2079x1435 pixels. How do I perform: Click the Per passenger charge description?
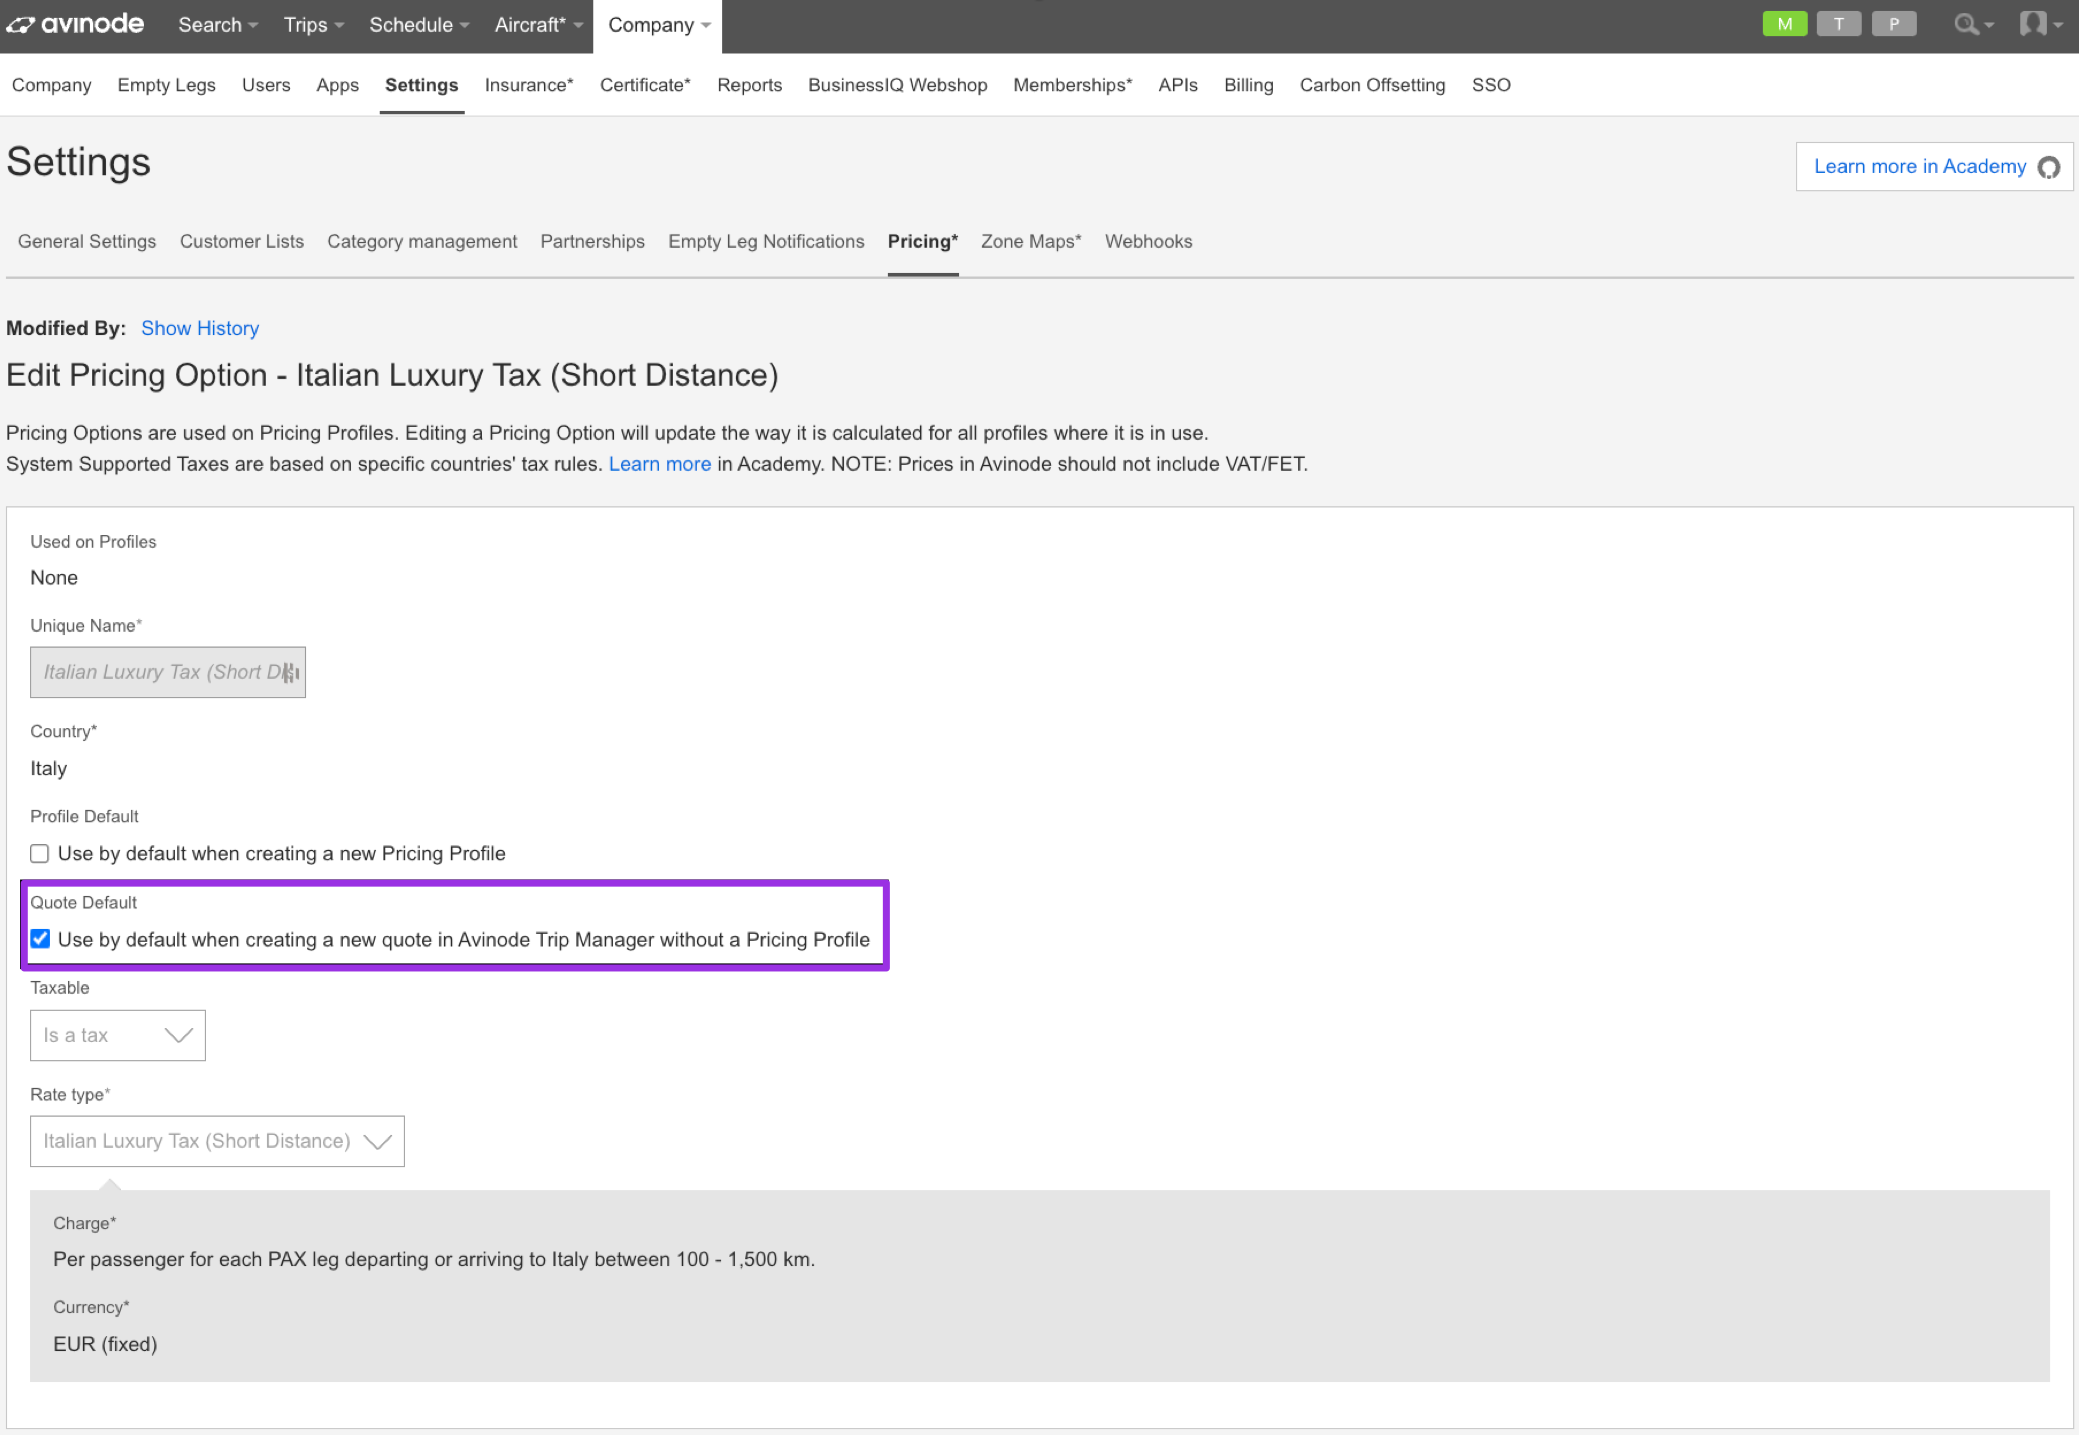pos(434,1259)
